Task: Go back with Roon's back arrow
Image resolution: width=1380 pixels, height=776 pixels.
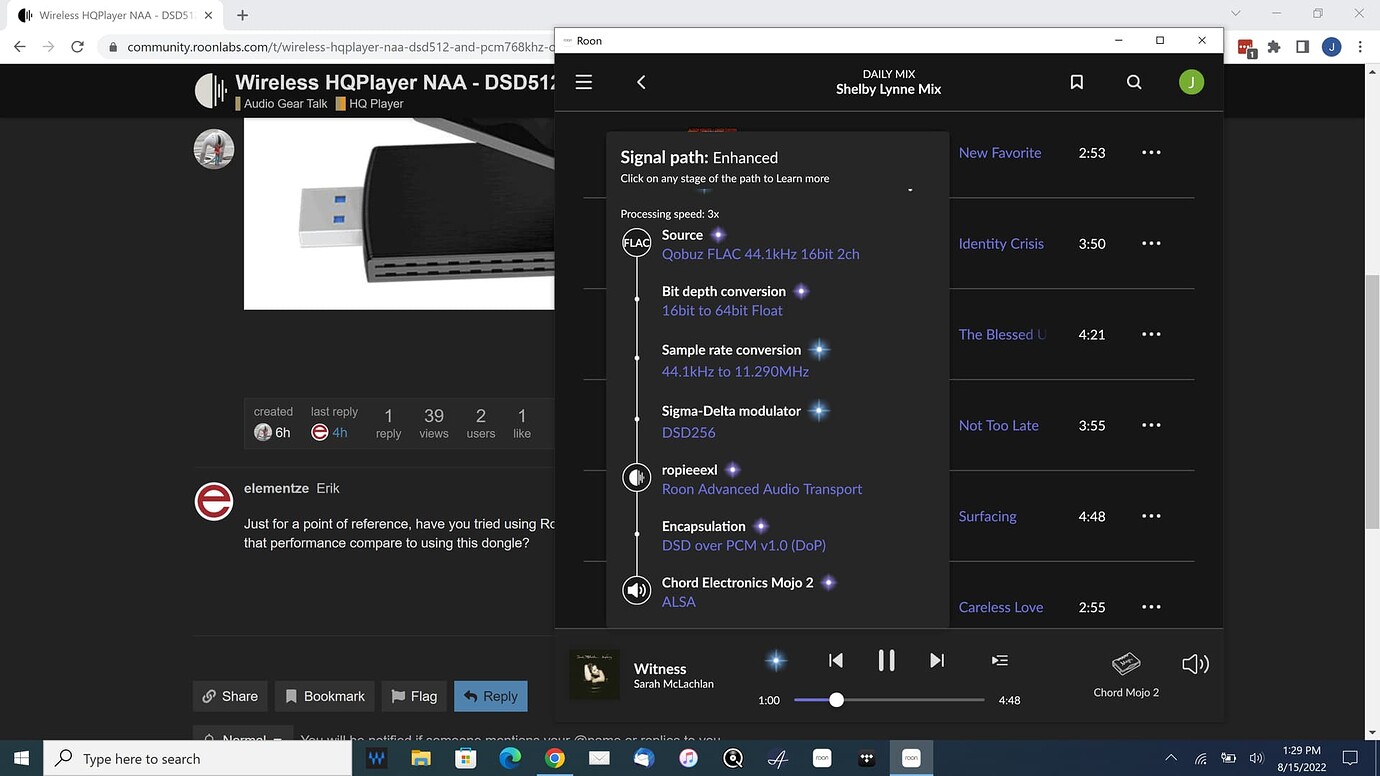Action: 641,82
